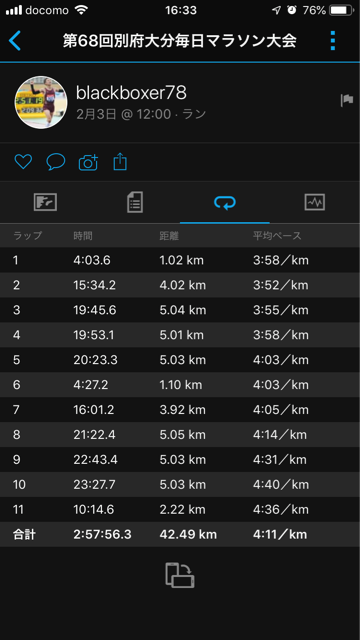
Task: Select the laps tab
Action: click(x=225, y=202)
